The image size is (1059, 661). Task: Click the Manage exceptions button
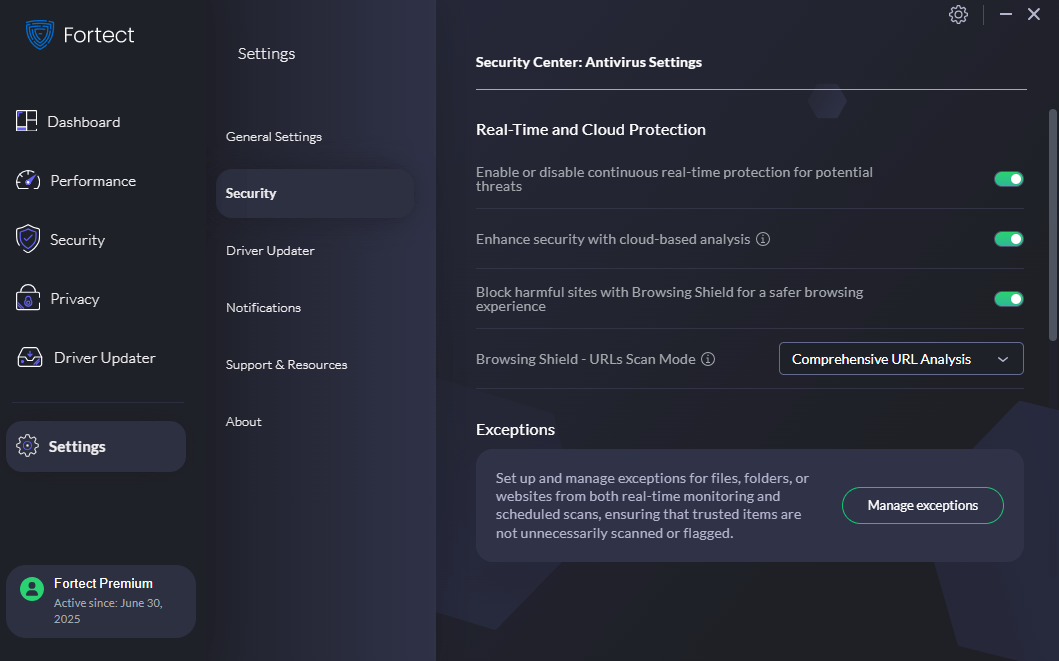point(922,505)
